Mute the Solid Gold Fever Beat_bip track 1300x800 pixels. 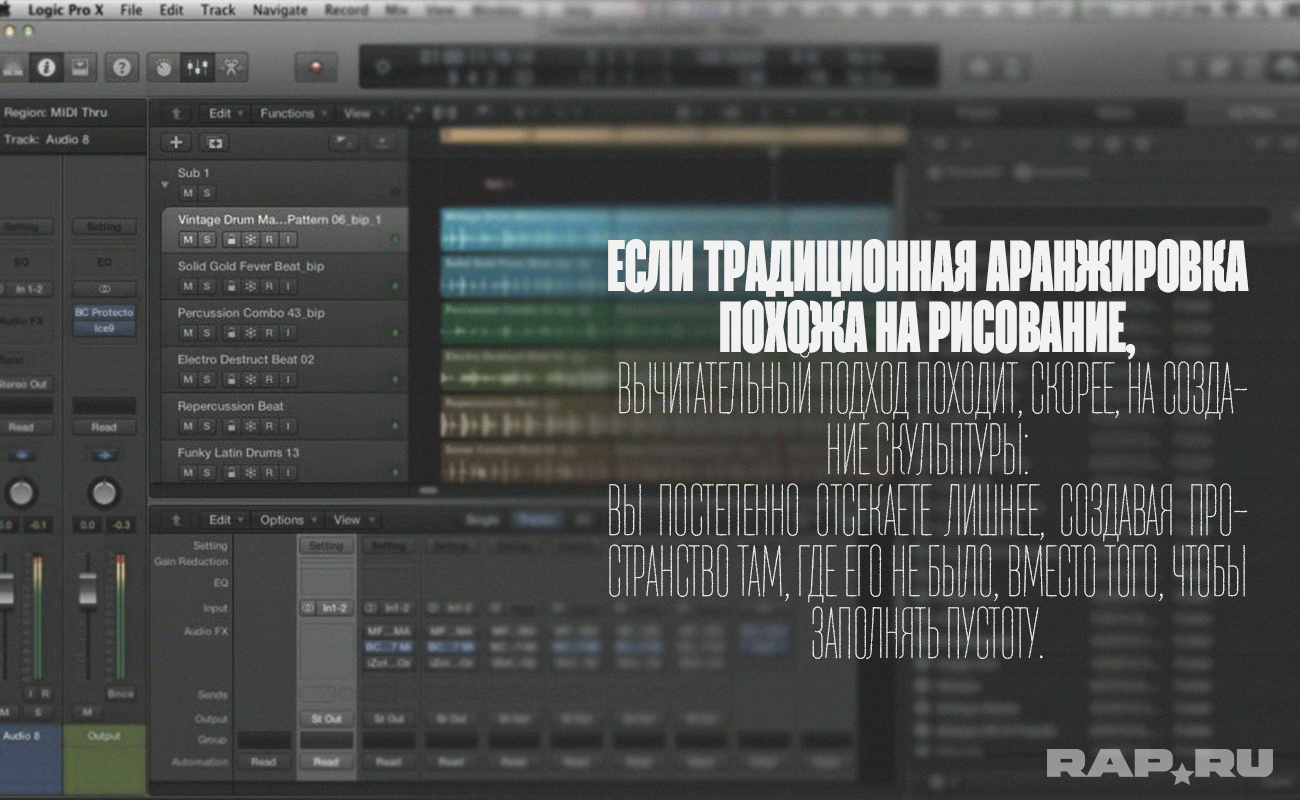(x=187, y=286)
